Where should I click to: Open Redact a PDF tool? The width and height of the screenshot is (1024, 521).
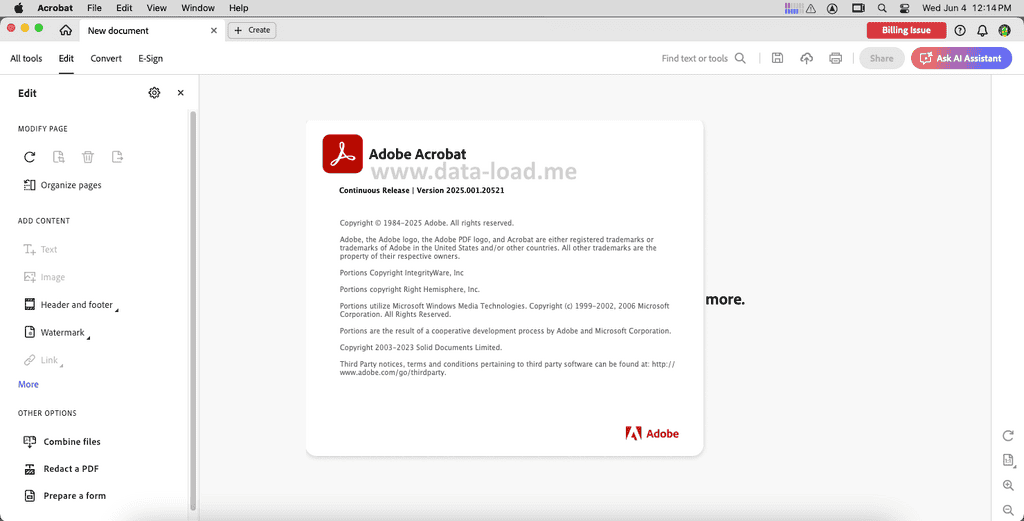coord(61,469)
